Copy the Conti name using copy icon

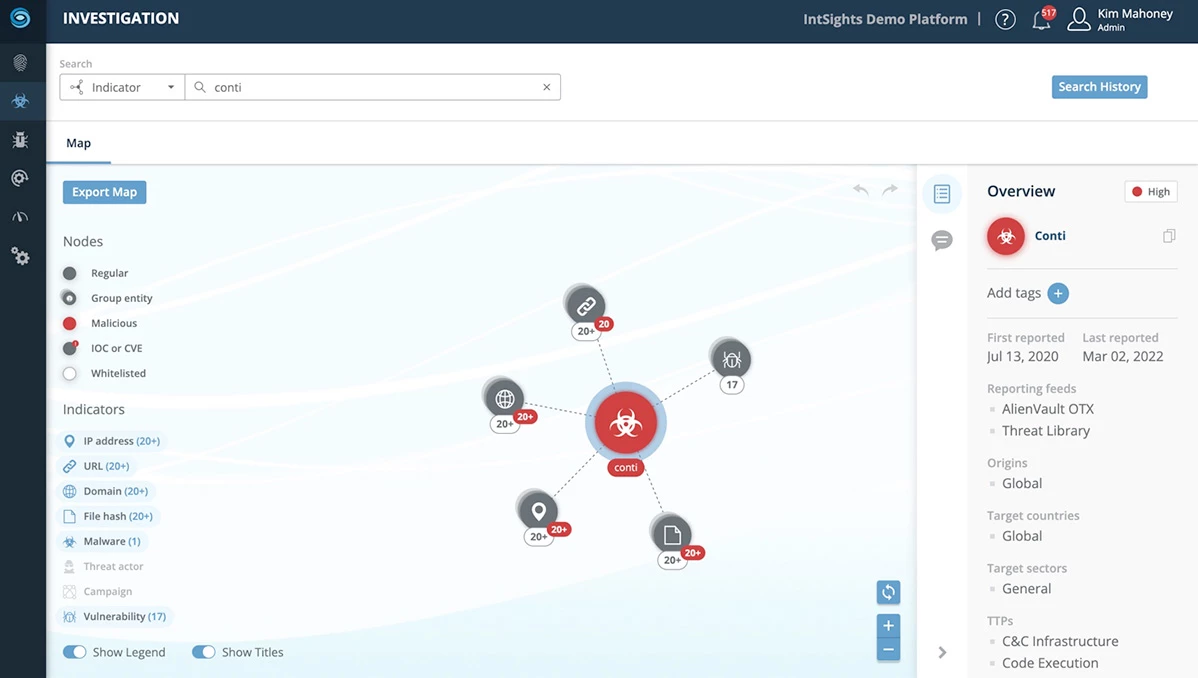(1168, 236)
